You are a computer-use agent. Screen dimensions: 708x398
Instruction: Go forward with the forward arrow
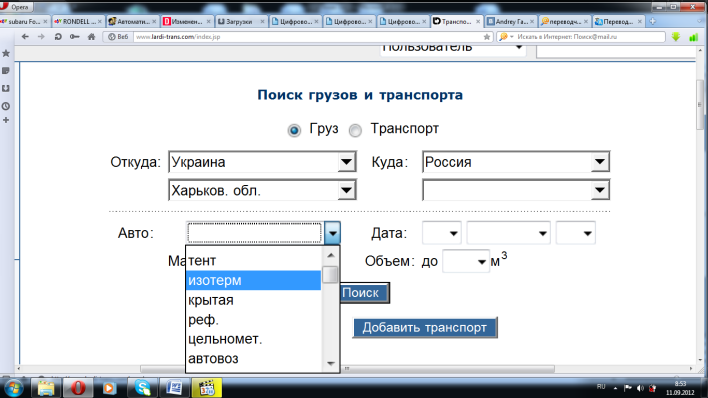[41, 37]
